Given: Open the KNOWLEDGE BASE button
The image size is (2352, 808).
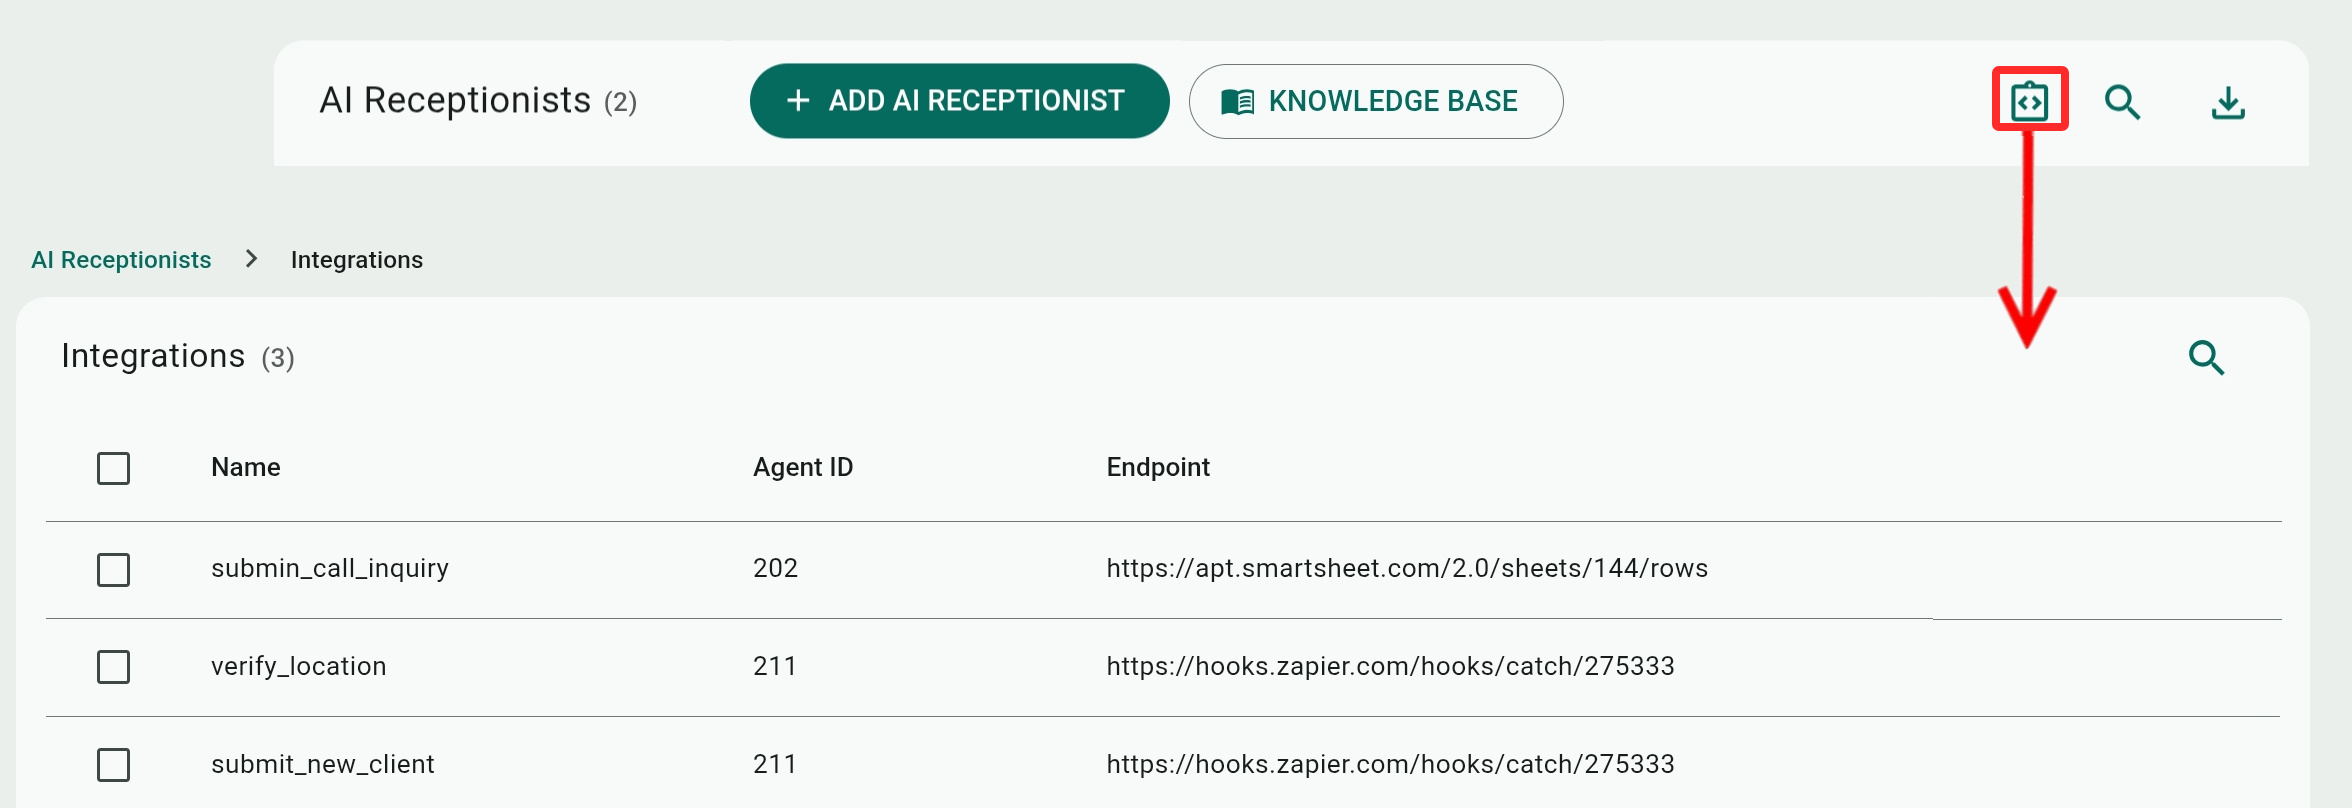Looking at the screenshot, I should 1375,101.
